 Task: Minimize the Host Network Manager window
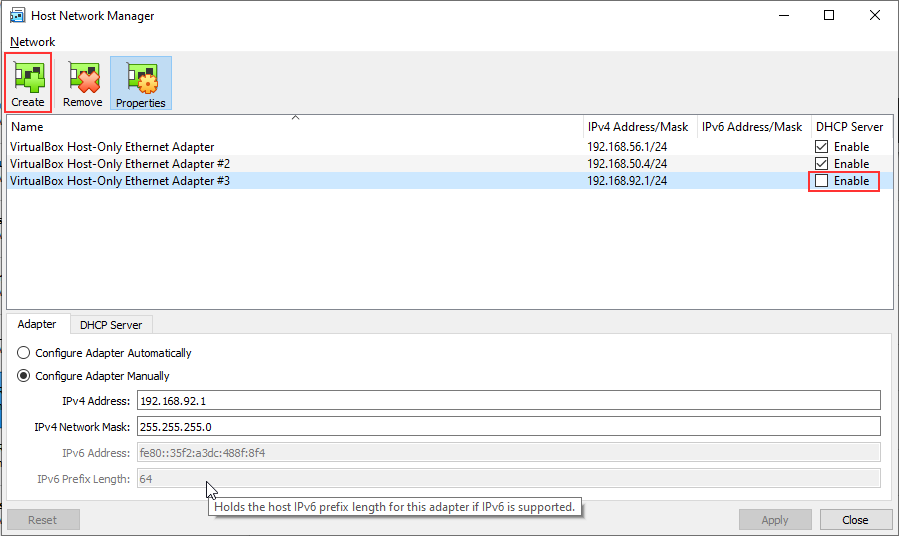click(784, 15)
